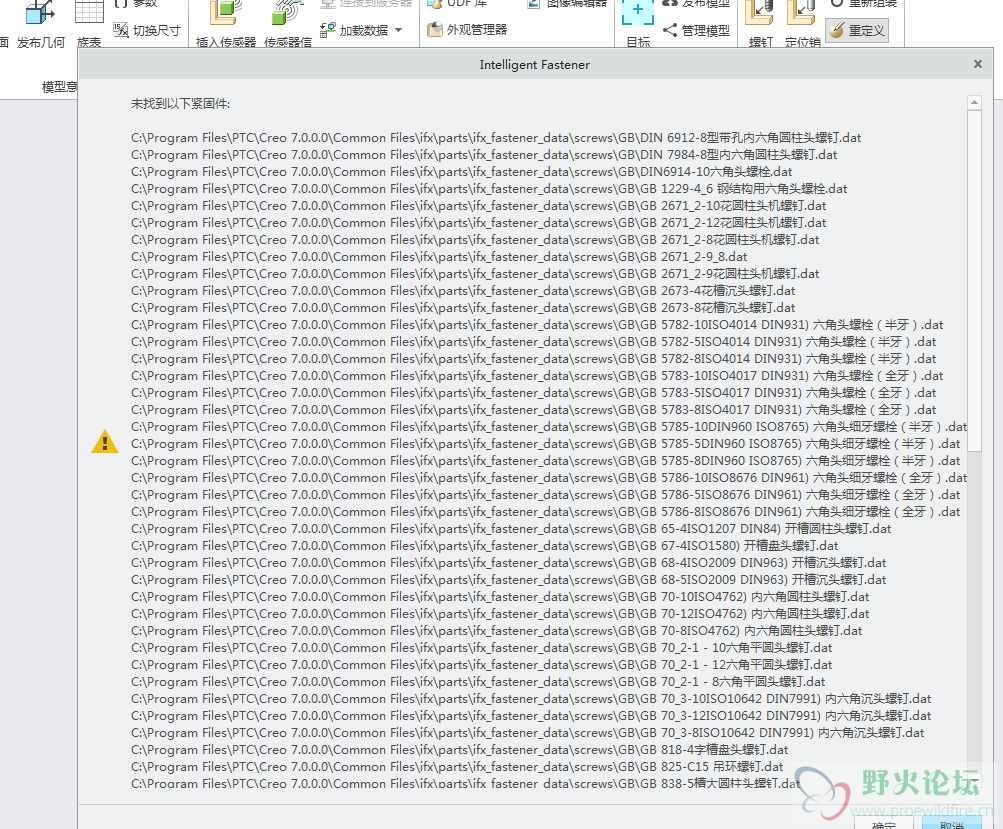Viewport: 1003px width, 829px height.
Task: Click the row 'GB 5785-8DIN960 ISO8765) 六角头细牙螺栓(半牙).dat'
Action: pos(546,461)
